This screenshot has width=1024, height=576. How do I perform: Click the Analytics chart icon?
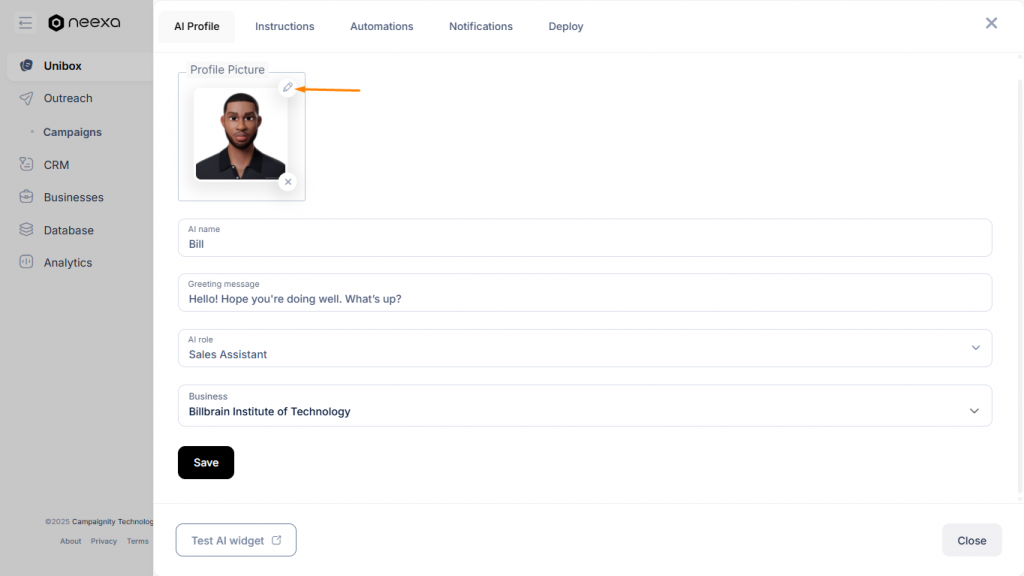pos(26,262)
